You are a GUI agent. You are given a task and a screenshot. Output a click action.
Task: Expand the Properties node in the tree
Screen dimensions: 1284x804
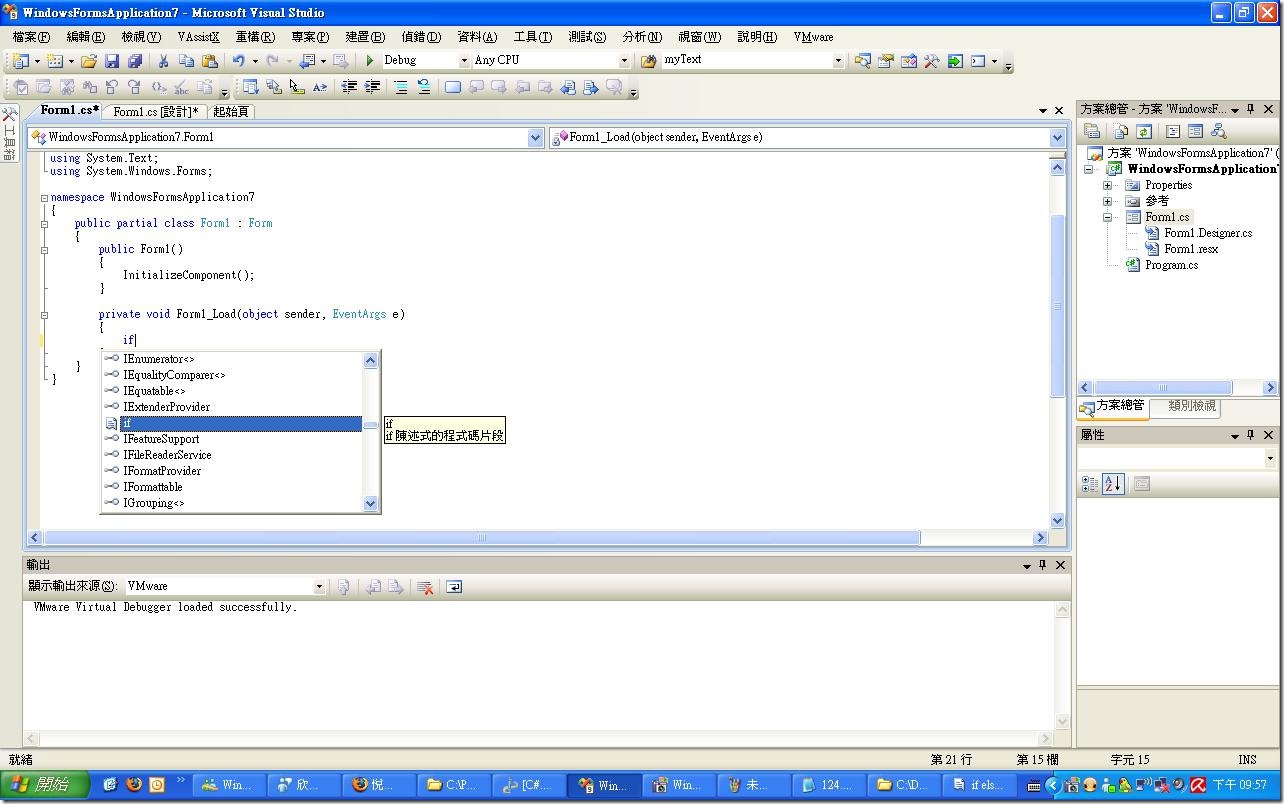[x=1108, y=185]
